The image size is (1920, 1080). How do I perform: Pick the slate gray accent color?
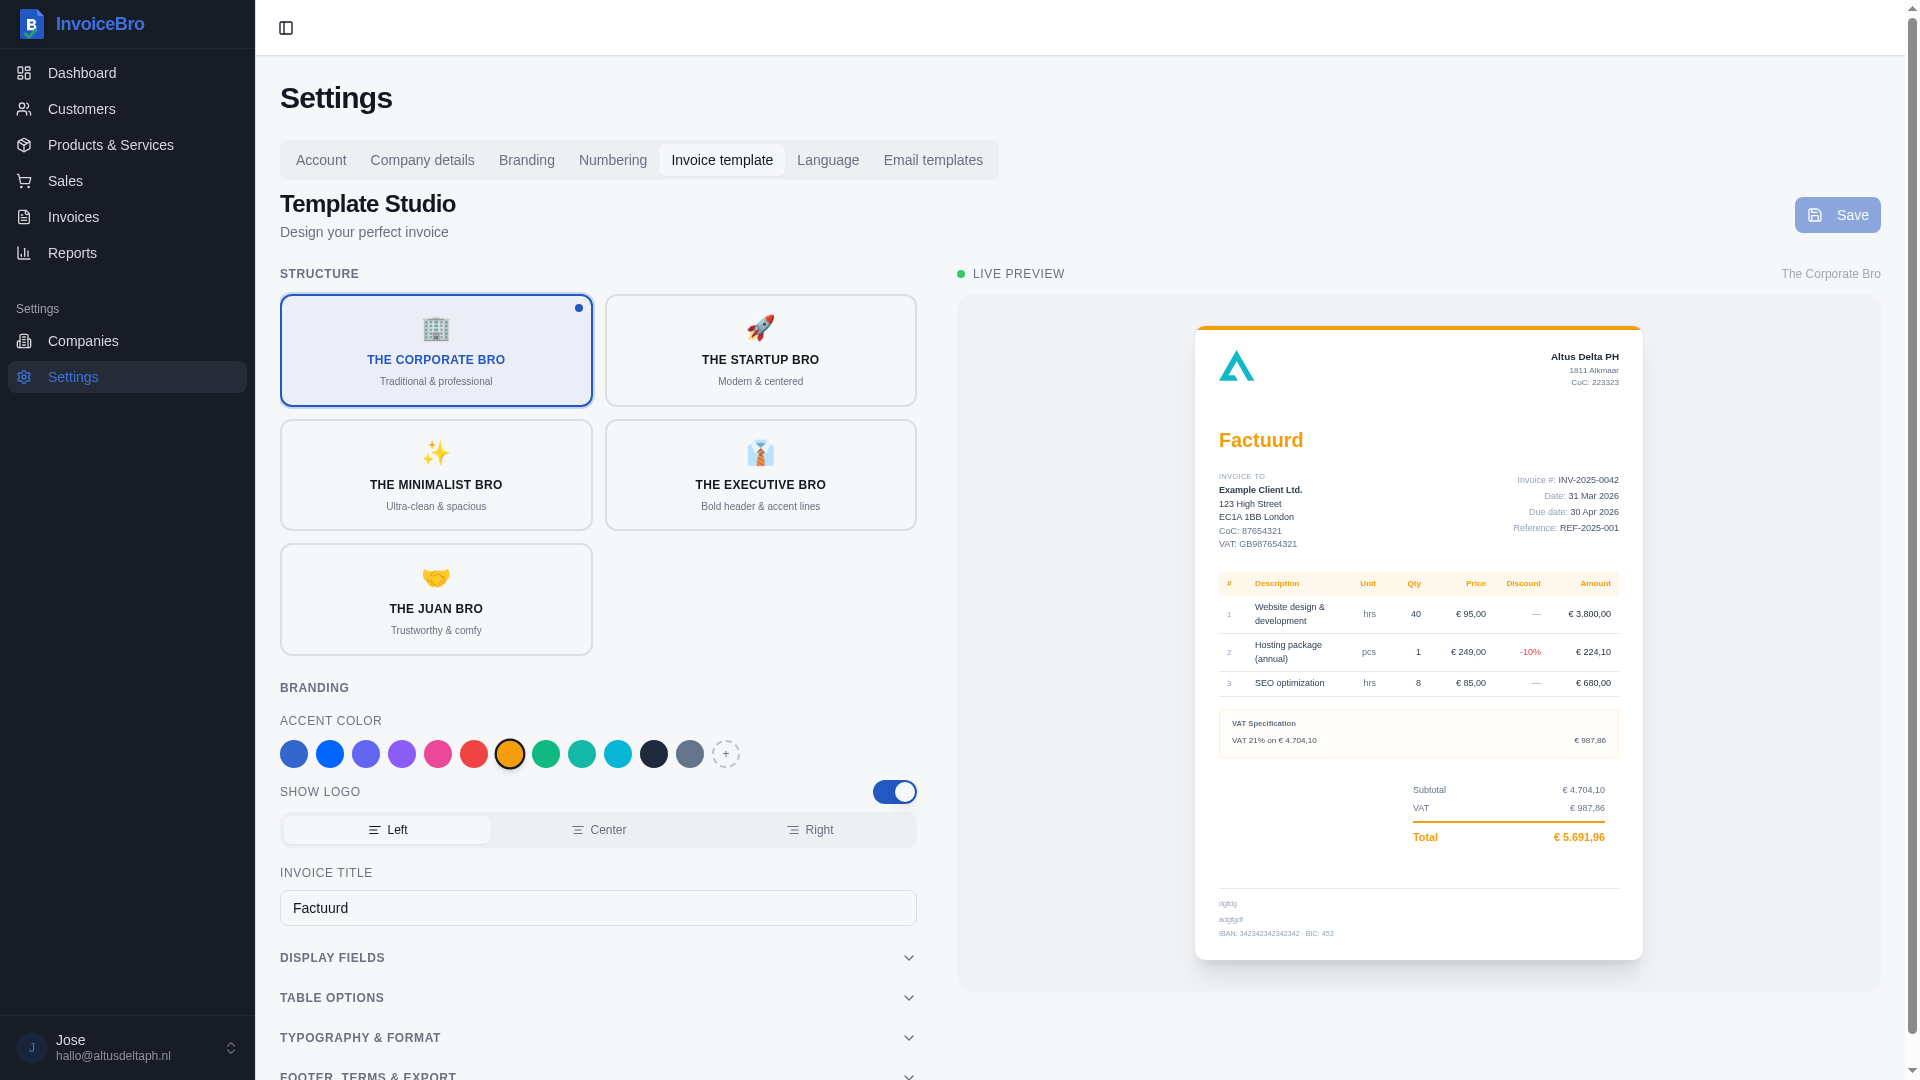[x=690, y=754]
